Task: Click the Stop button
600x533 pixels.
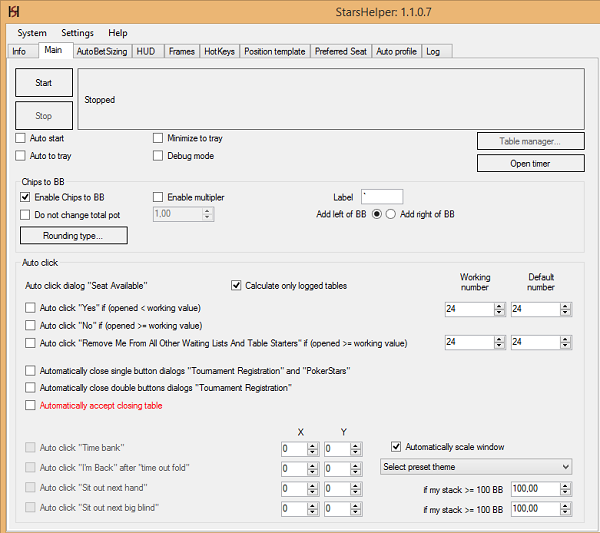Action: 44,116
